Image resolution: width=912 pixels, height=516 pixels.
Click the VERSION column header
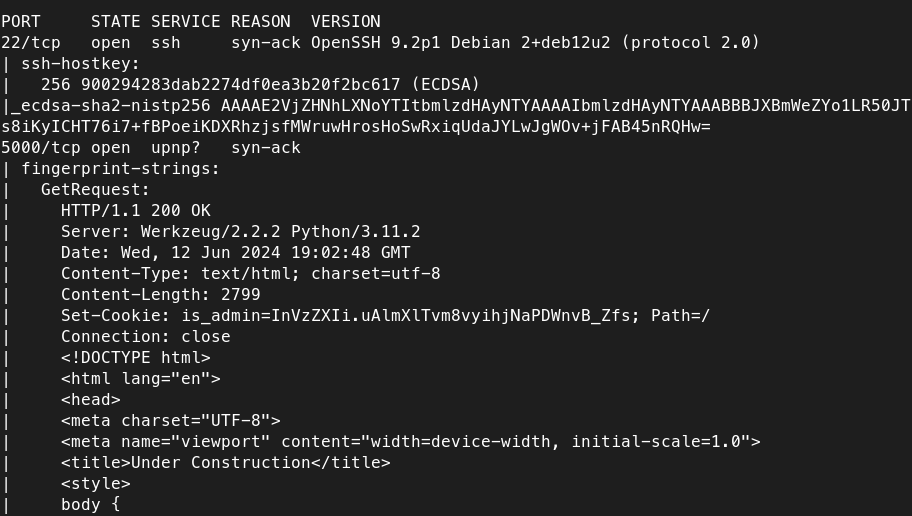click(x=345, y=21)
